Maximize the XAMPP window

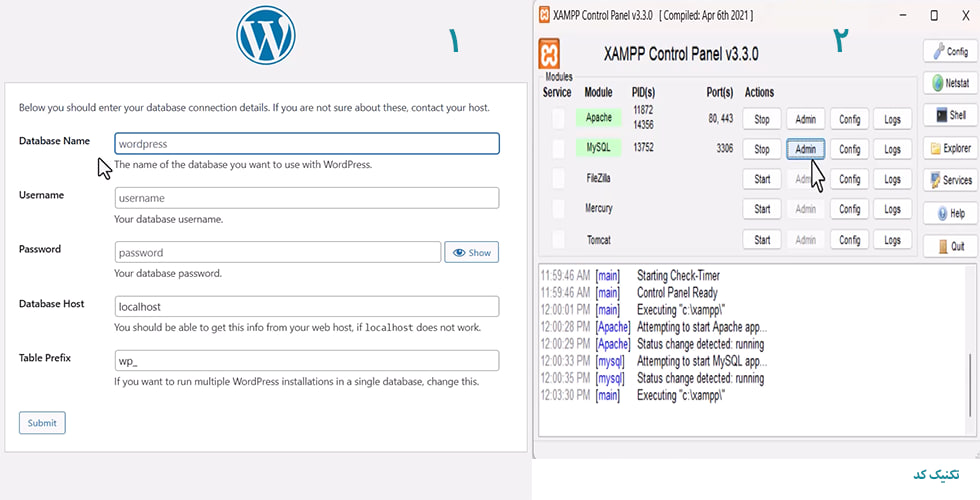[x=934, y=15]
